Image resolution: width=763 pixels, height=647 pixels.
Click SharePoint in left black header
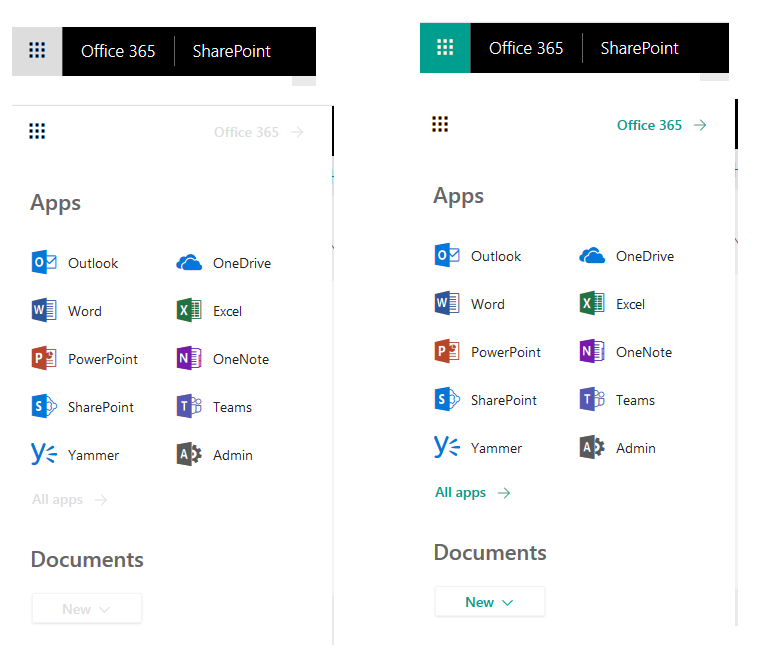tap(231, 51)
